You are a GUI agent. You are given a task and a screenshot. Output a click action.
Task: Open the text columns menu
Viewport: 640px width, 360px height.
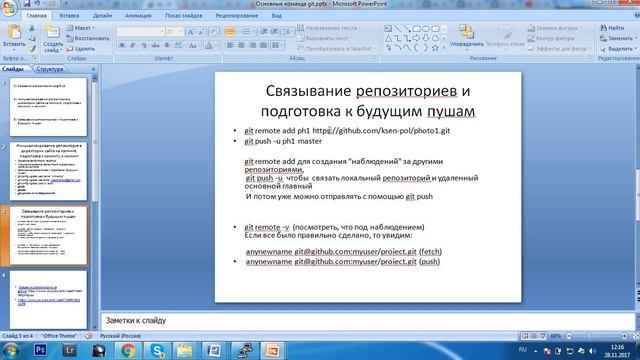tap(276, 45)
